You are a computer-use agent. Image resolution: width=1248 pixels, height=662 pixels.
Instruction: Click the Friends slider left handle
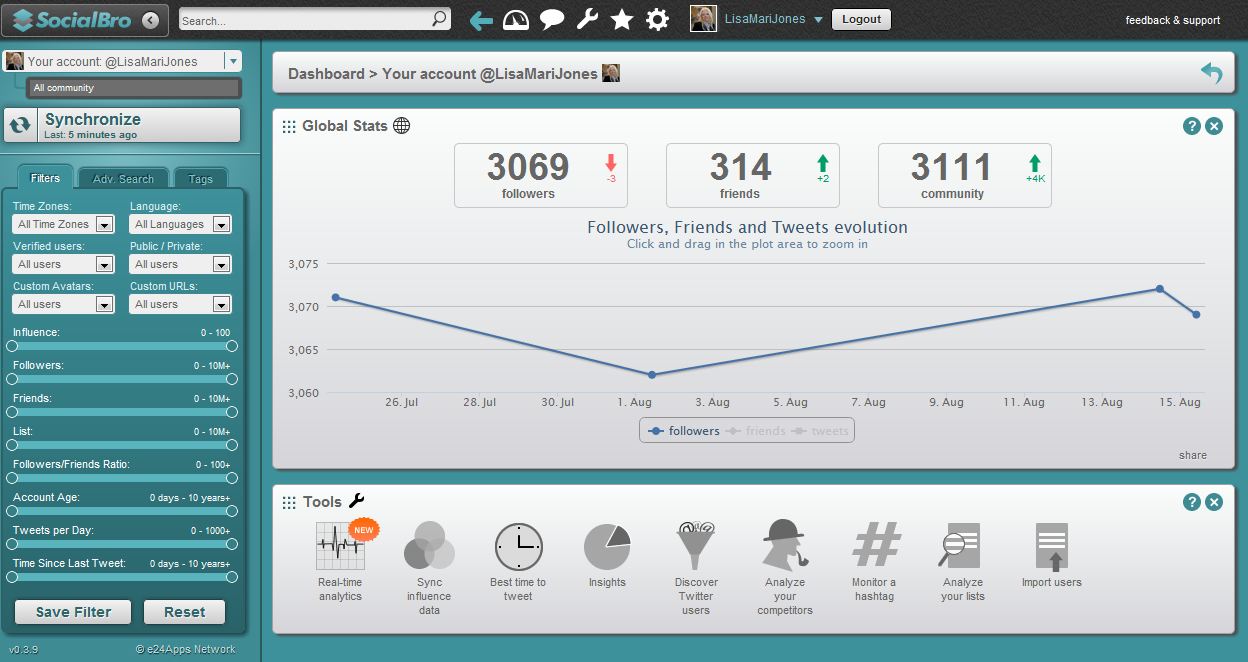pos(12,411)
